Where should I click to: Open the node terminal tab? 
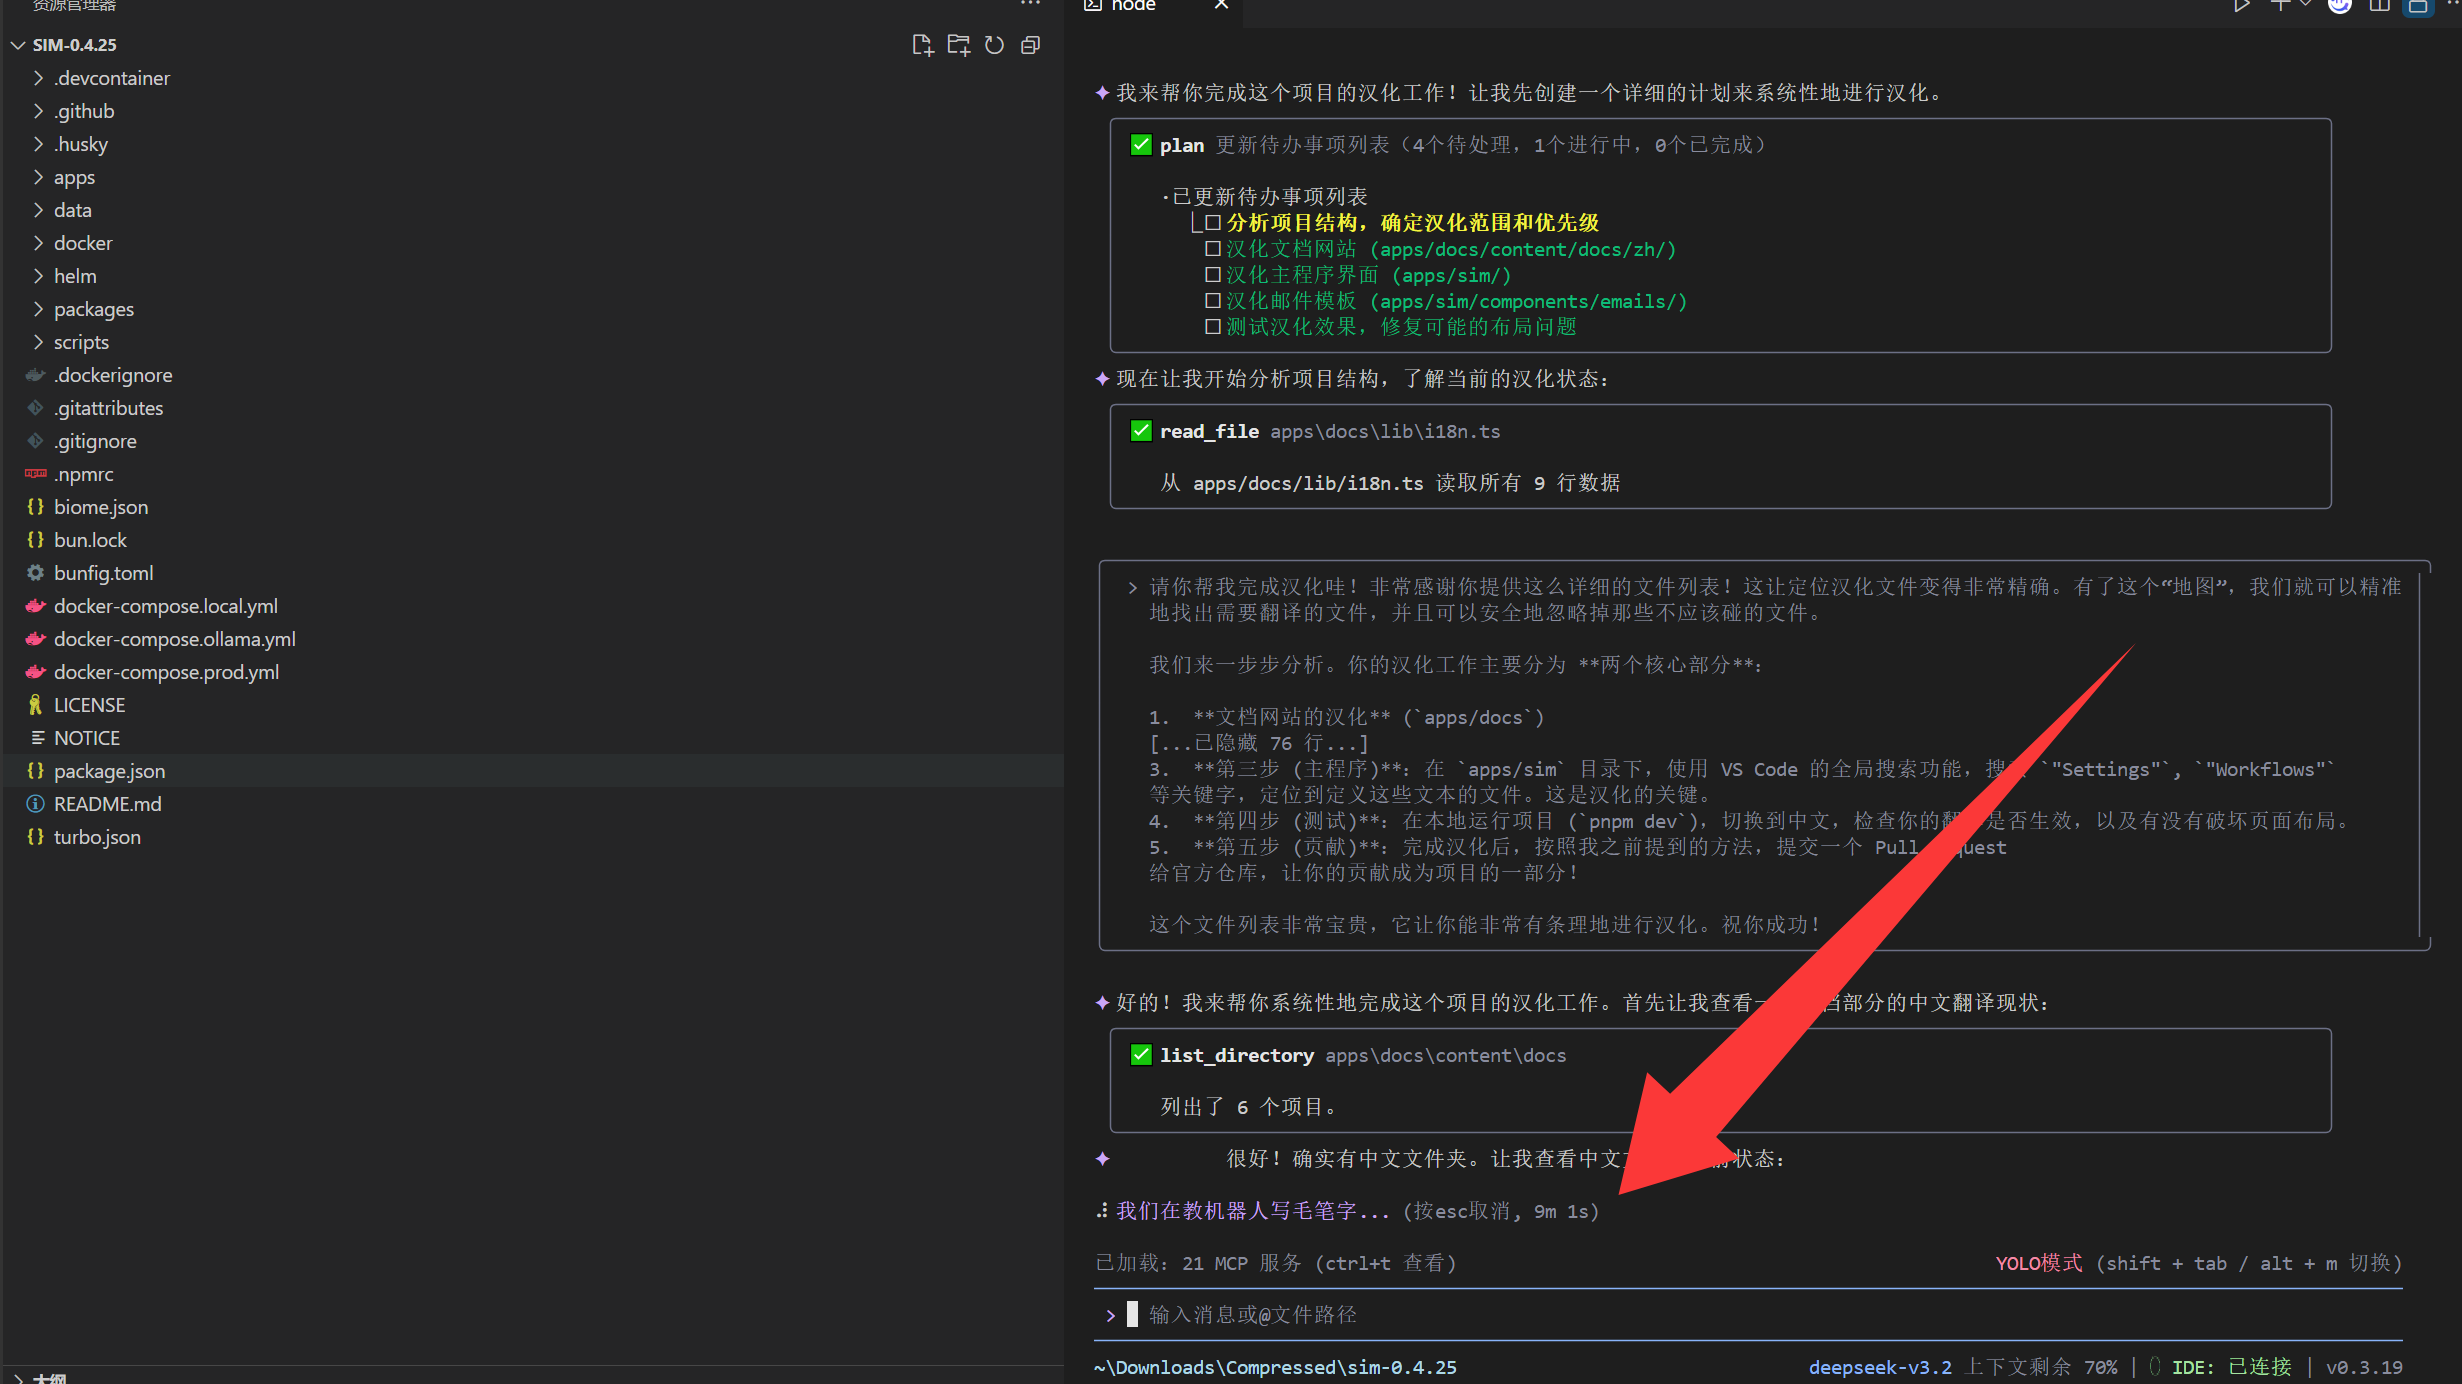1132,6
